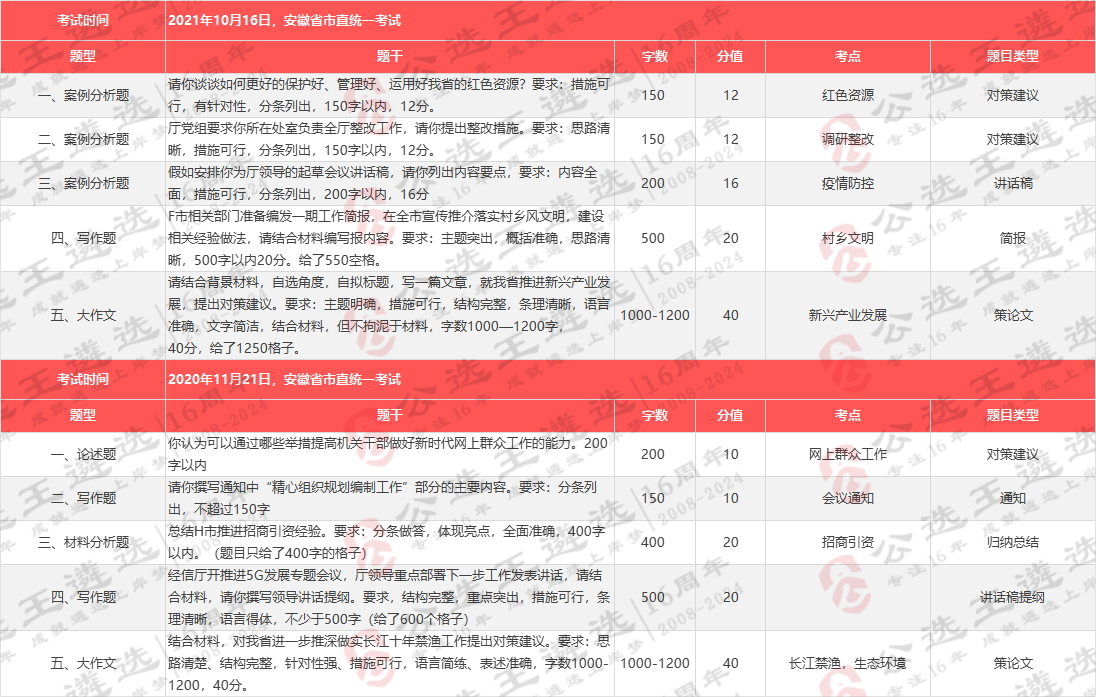Click the 招商引资 topic cell
The width and height of the screenshot is (1096, 697).
847,542
